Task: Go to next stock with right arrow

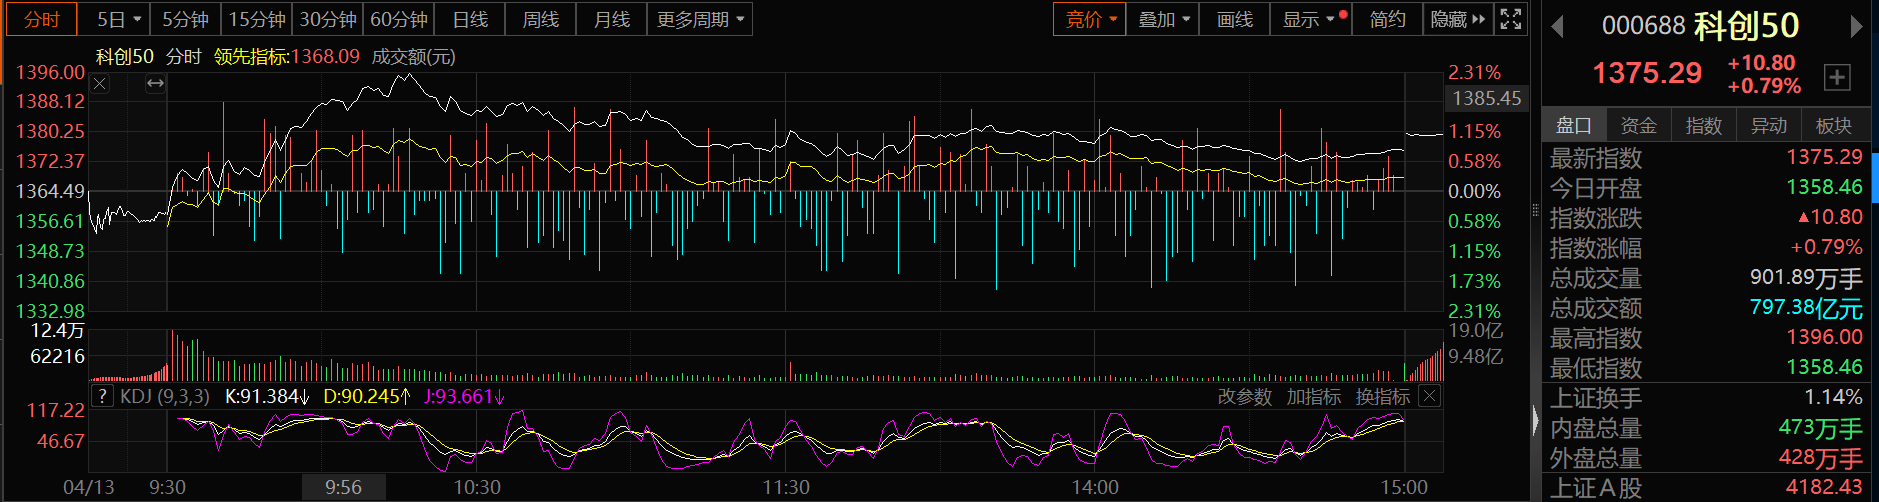Action: pos(1856,27)
